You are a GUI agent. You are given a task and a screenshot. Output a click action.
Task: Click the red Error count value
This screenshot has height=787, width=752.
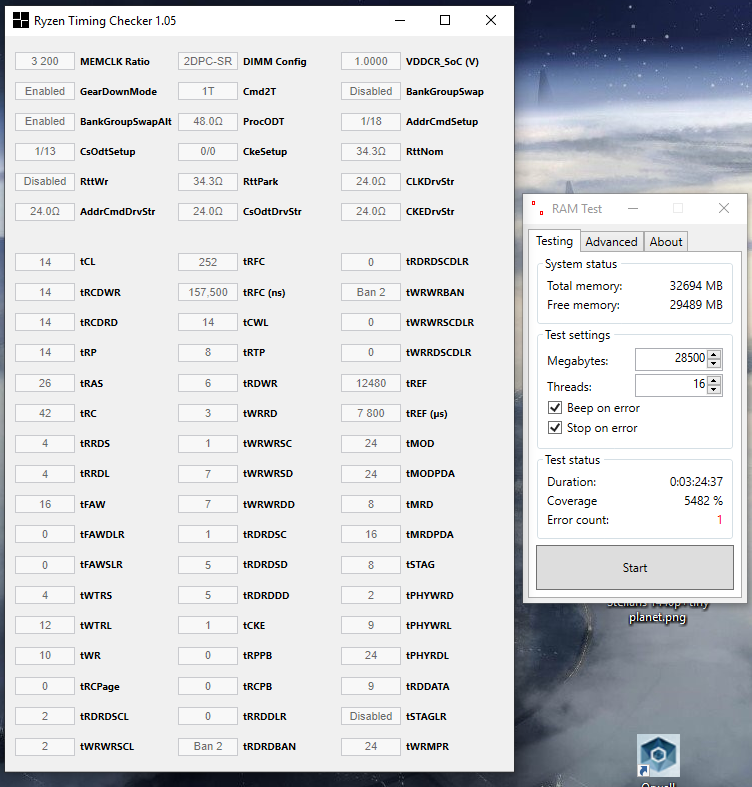click(x=719, y=520)
